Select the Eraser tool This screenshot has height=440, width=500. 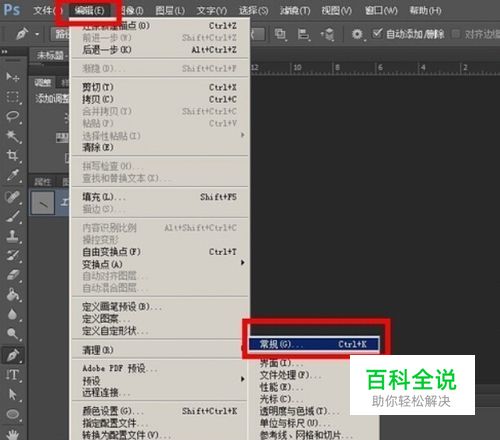13,275
